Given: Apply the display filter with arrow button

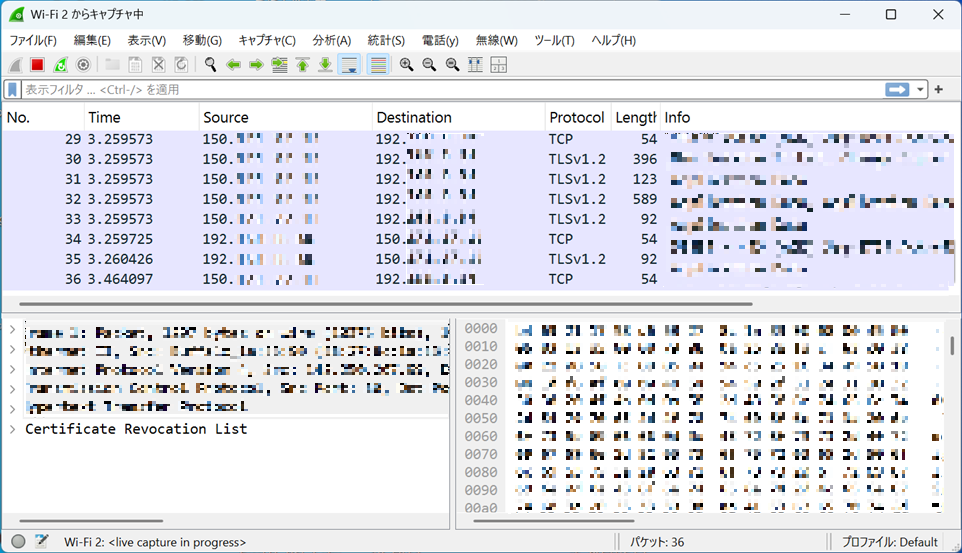Looking at the screenshot, I should [897, 90].
